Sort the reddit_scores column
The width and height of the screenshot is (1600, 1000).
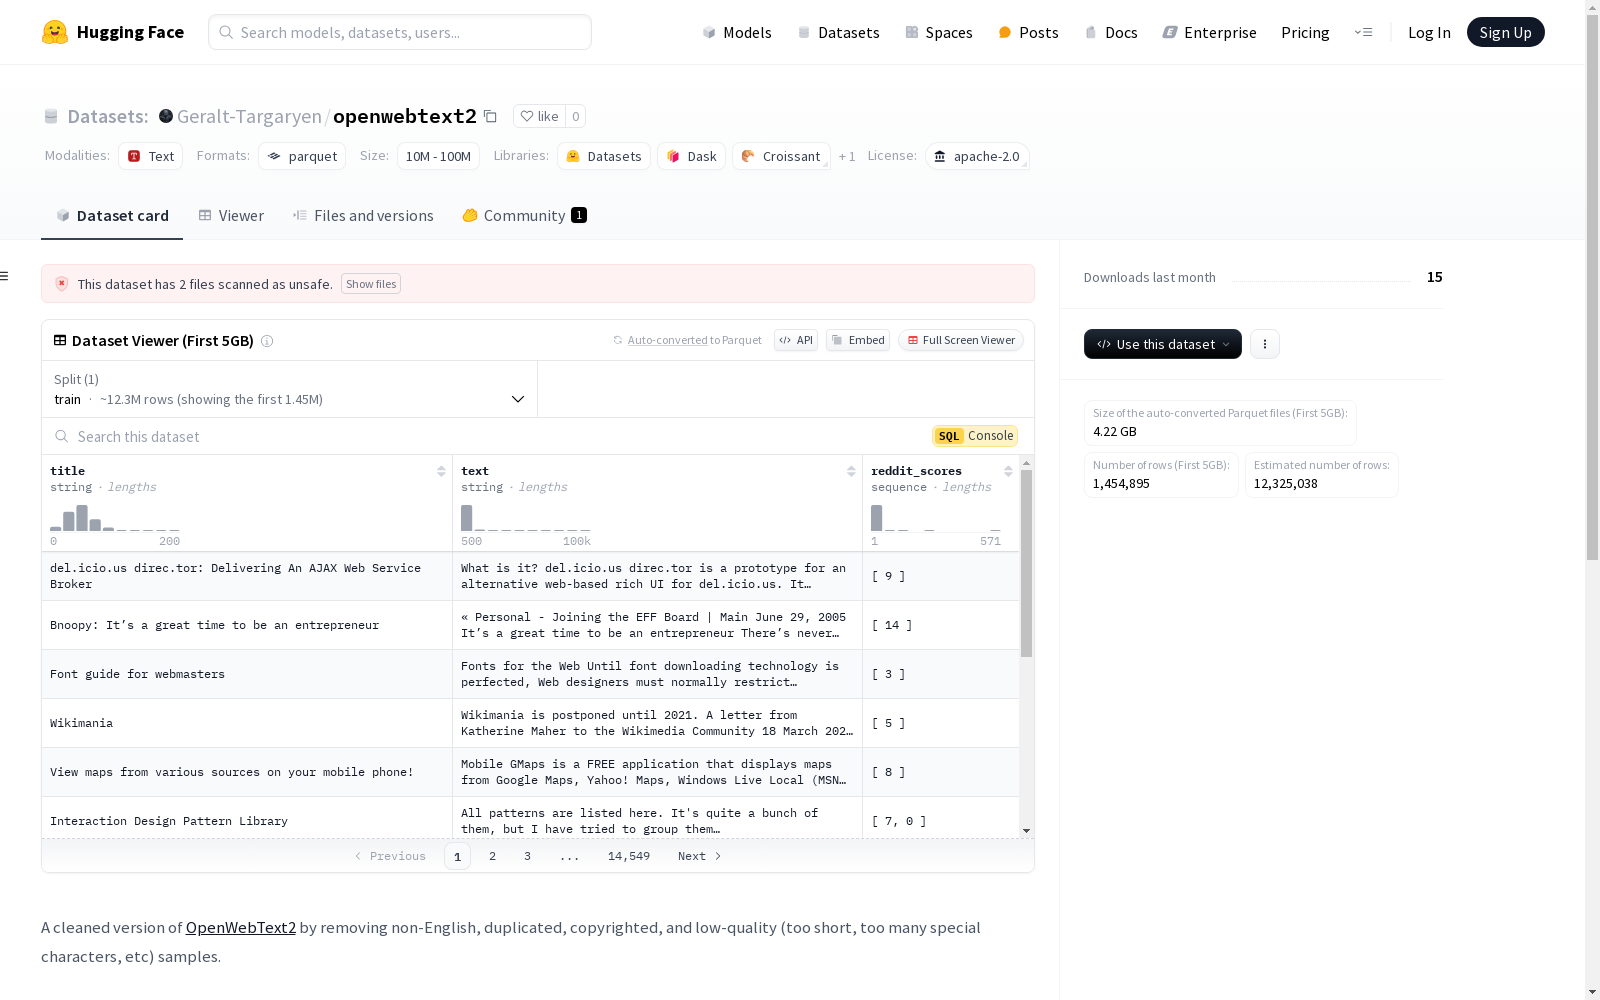(x=1008, y=471)
